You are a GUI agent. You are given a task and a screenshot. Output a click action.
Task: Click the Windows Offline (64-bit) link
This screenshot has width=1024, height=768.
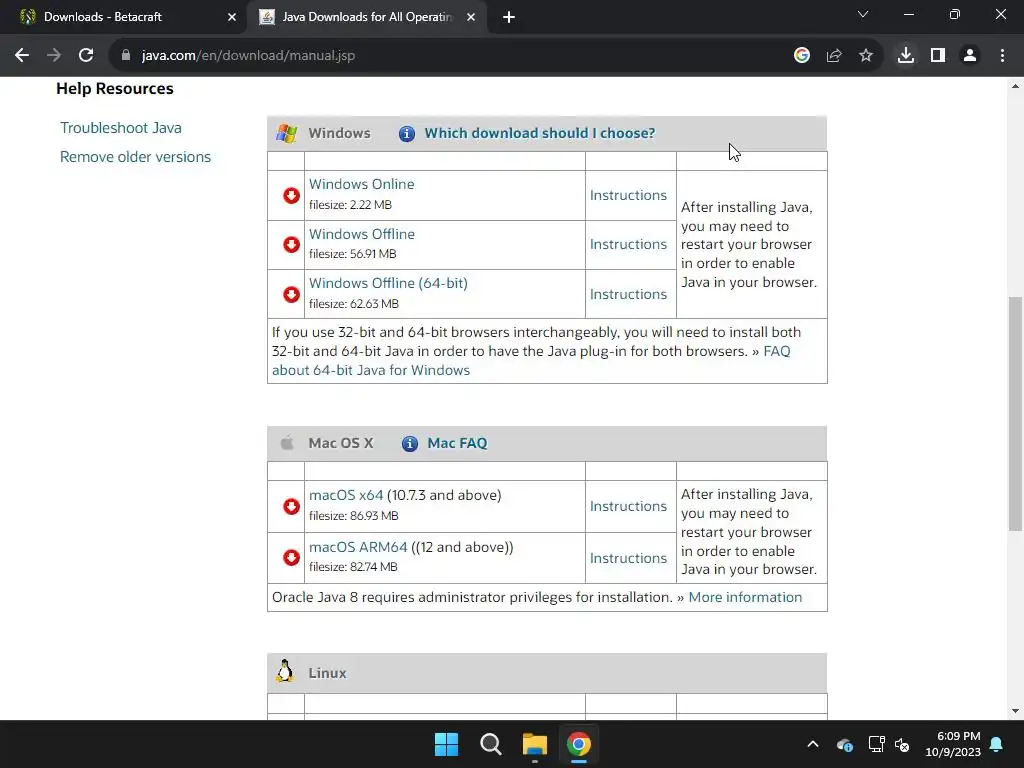[x=388, y=283]
